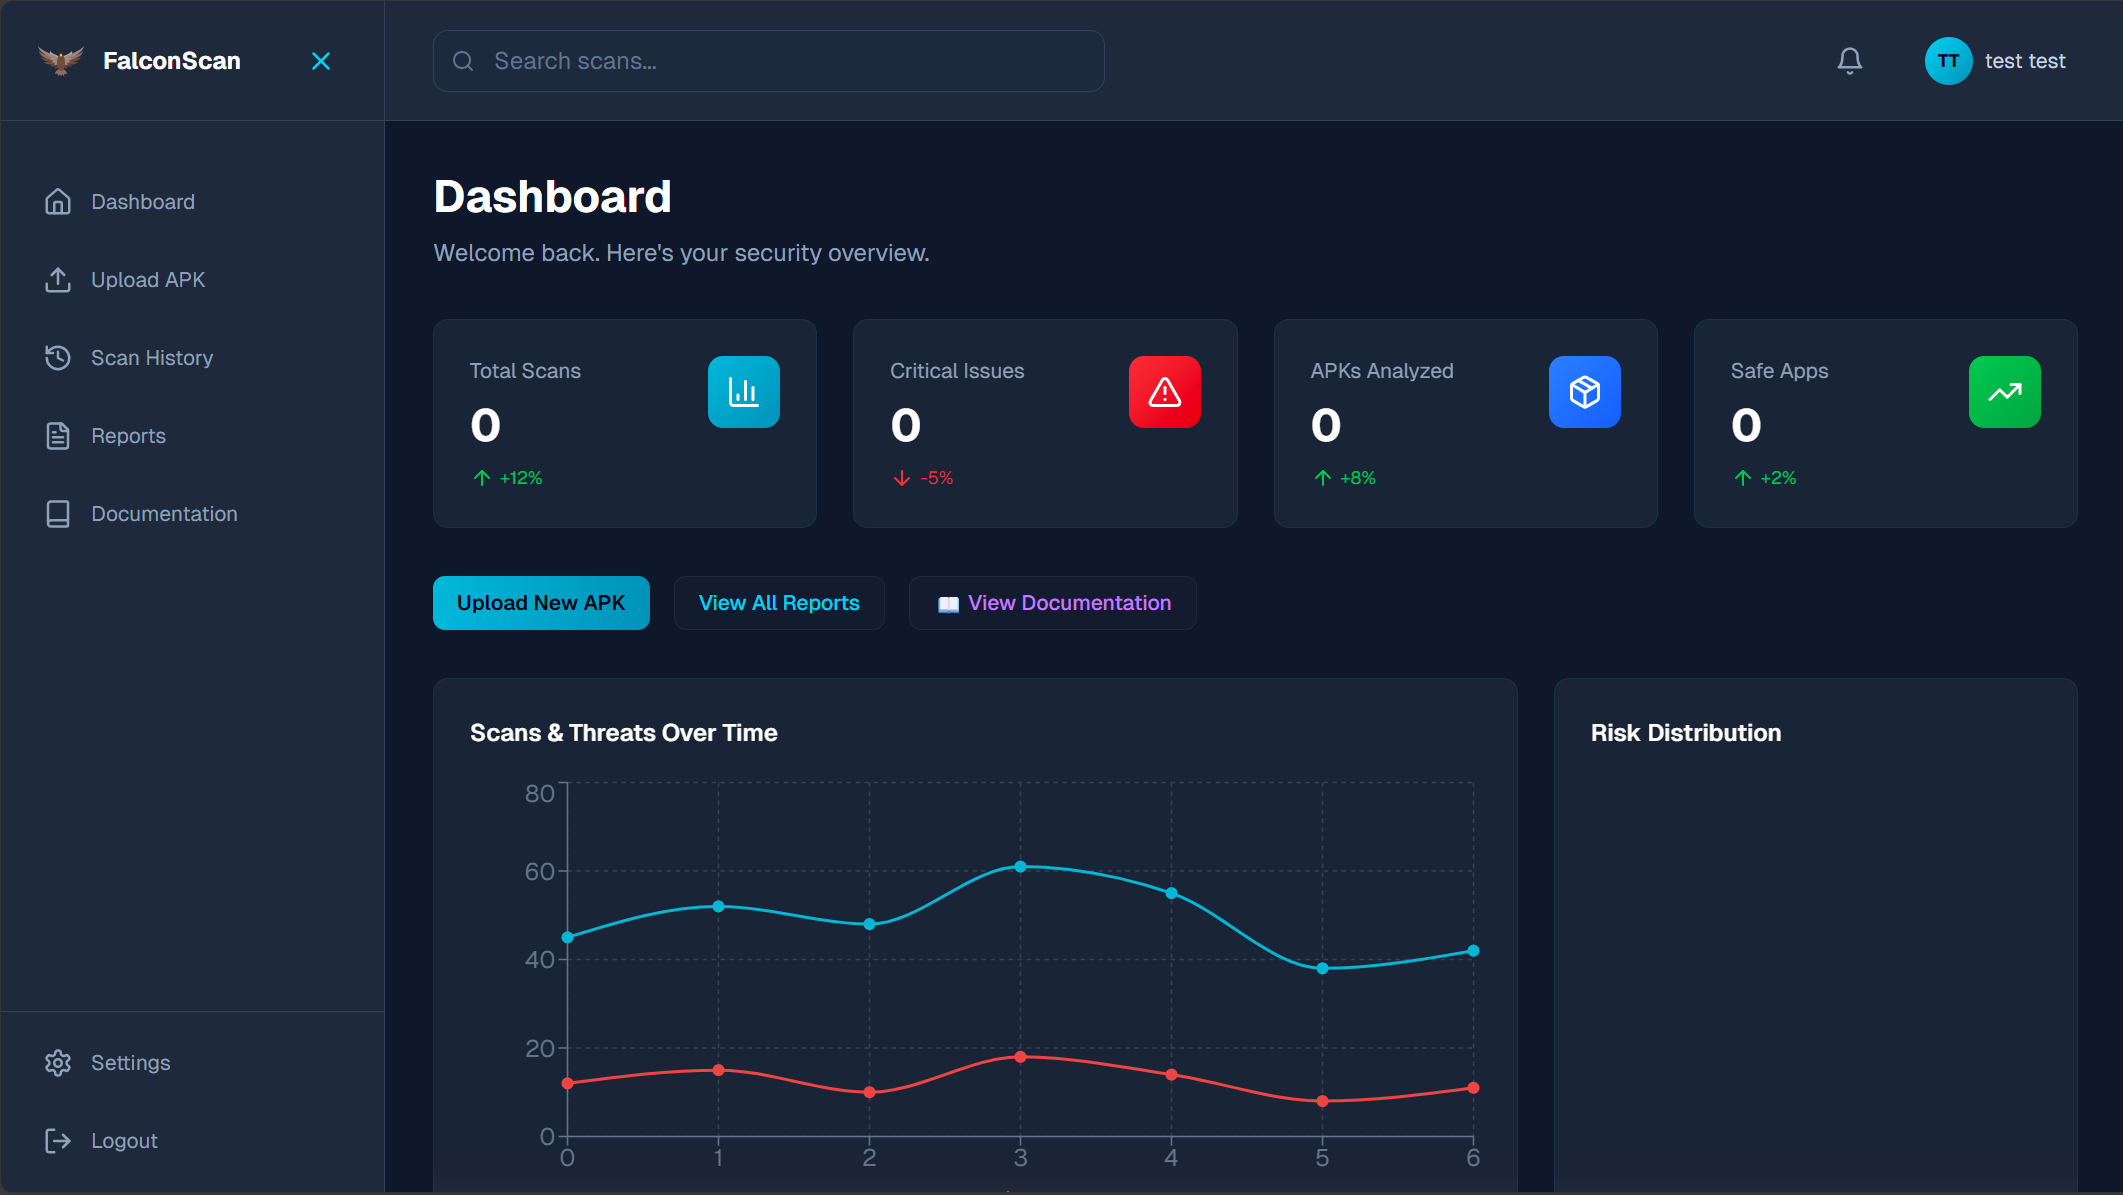
Task: Focus the Search scans input field
Action: tap(768, 61)
